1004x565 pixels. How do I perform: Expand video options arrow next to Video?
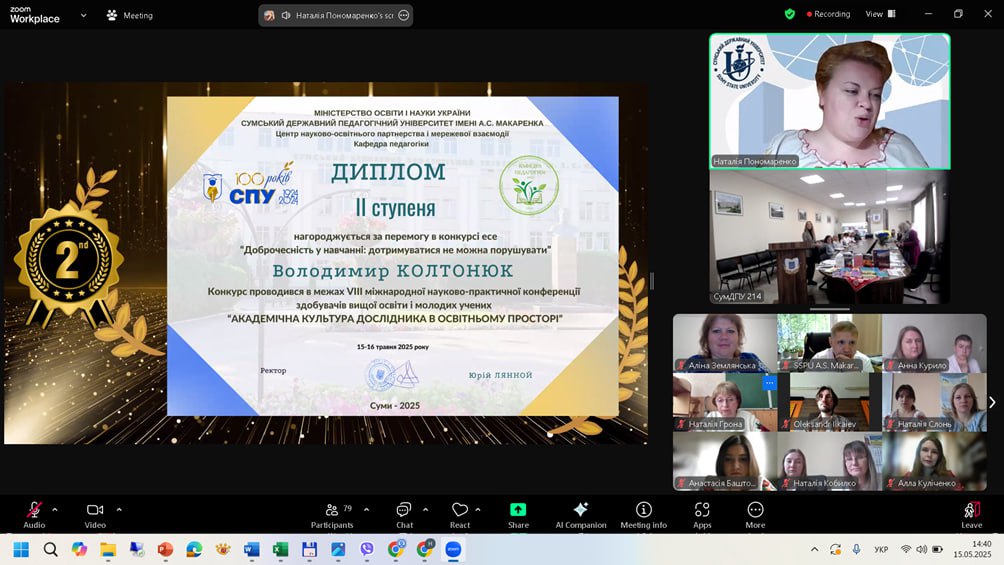(119, 509)
